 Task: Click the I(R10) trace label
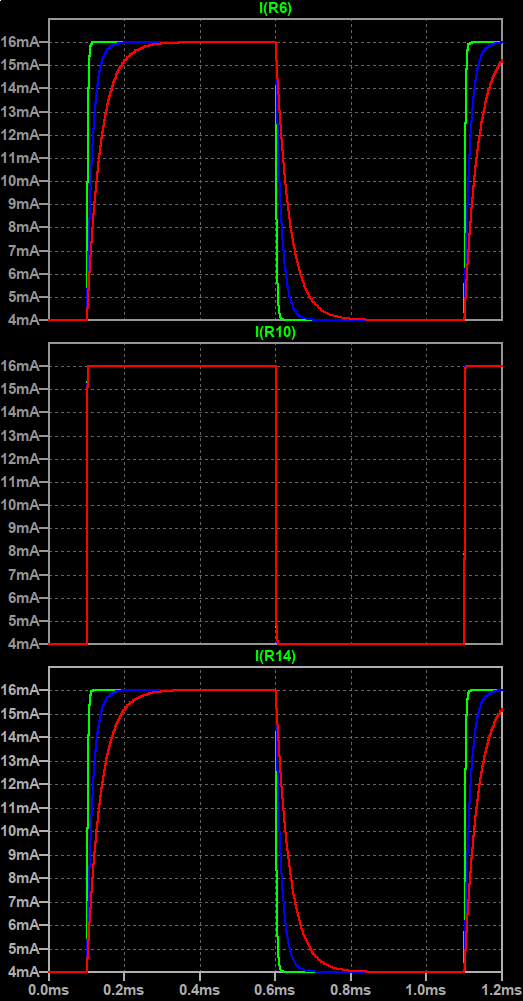(x=276, y=332)
